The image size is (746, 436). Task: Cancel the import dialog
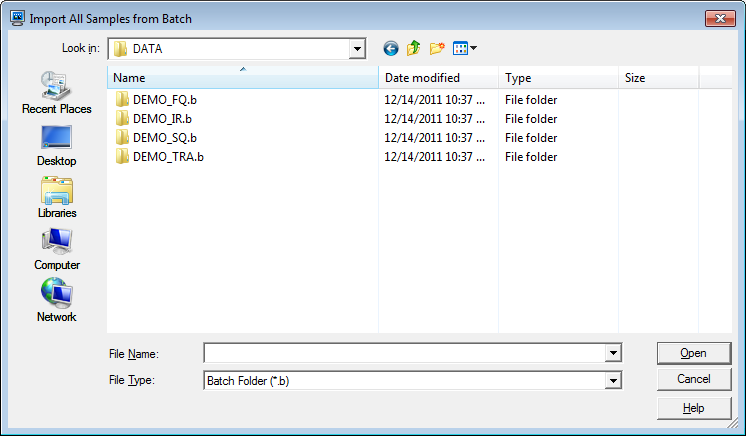[x=694, y=379]
